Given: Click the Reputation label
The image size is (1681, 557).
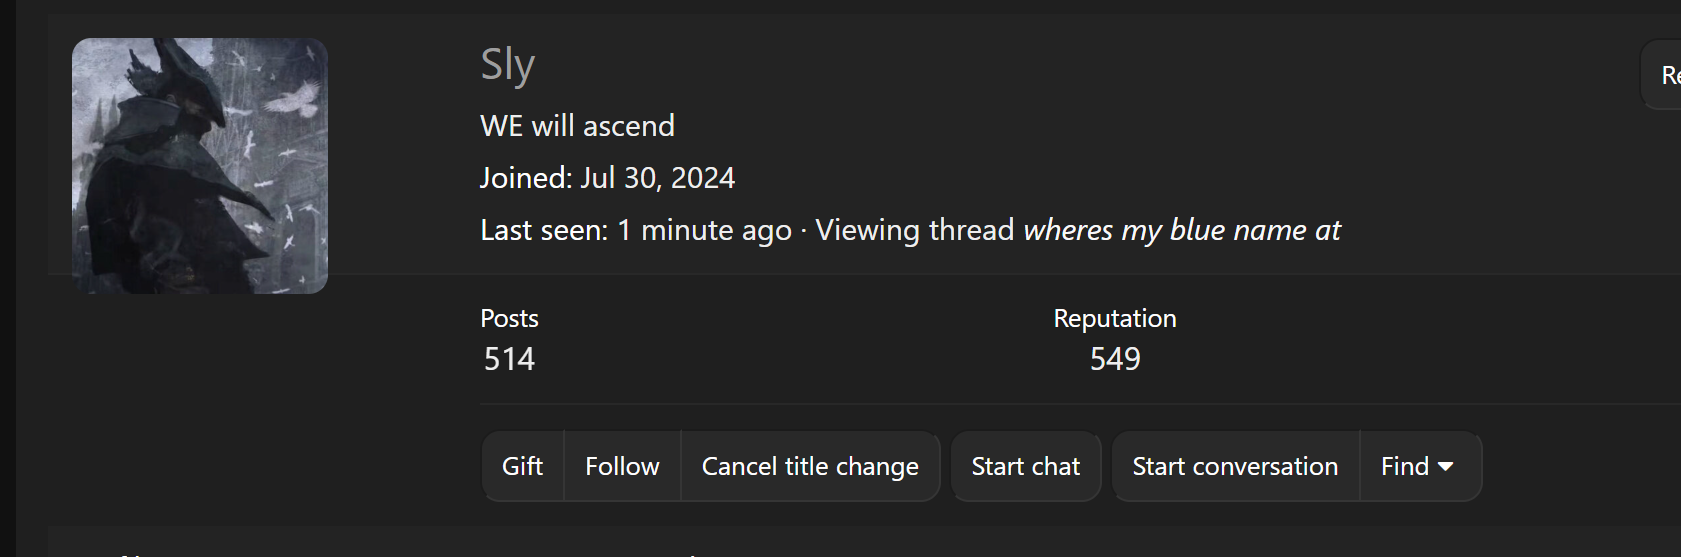Looking at the screenshot, I should click(1114, 319).
